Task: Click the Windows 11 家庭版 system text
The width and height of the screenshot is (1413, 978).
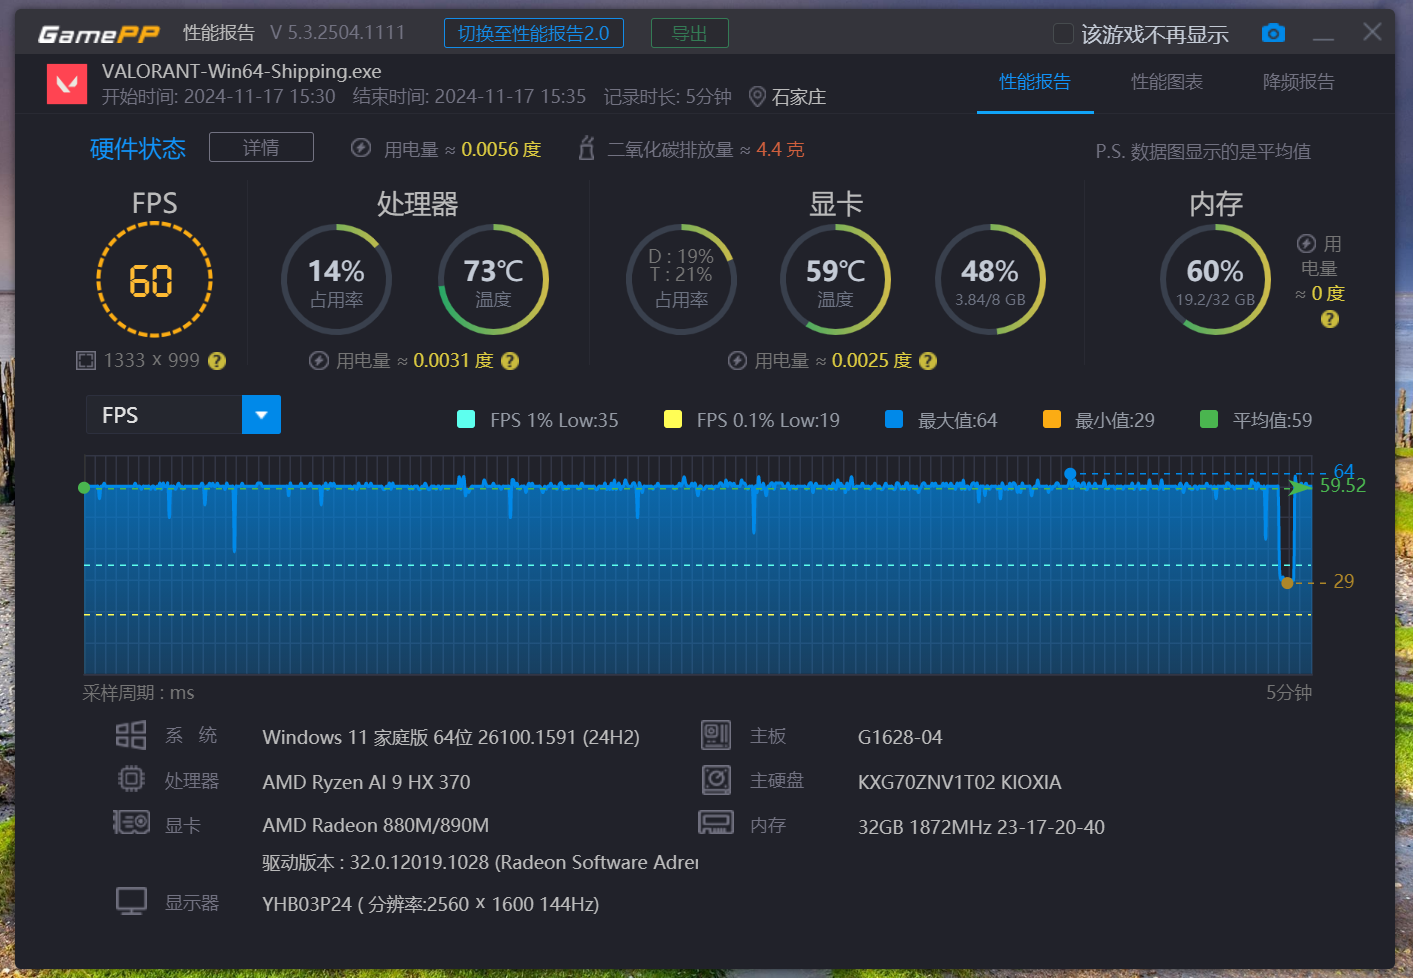Action: pos(451,737)
